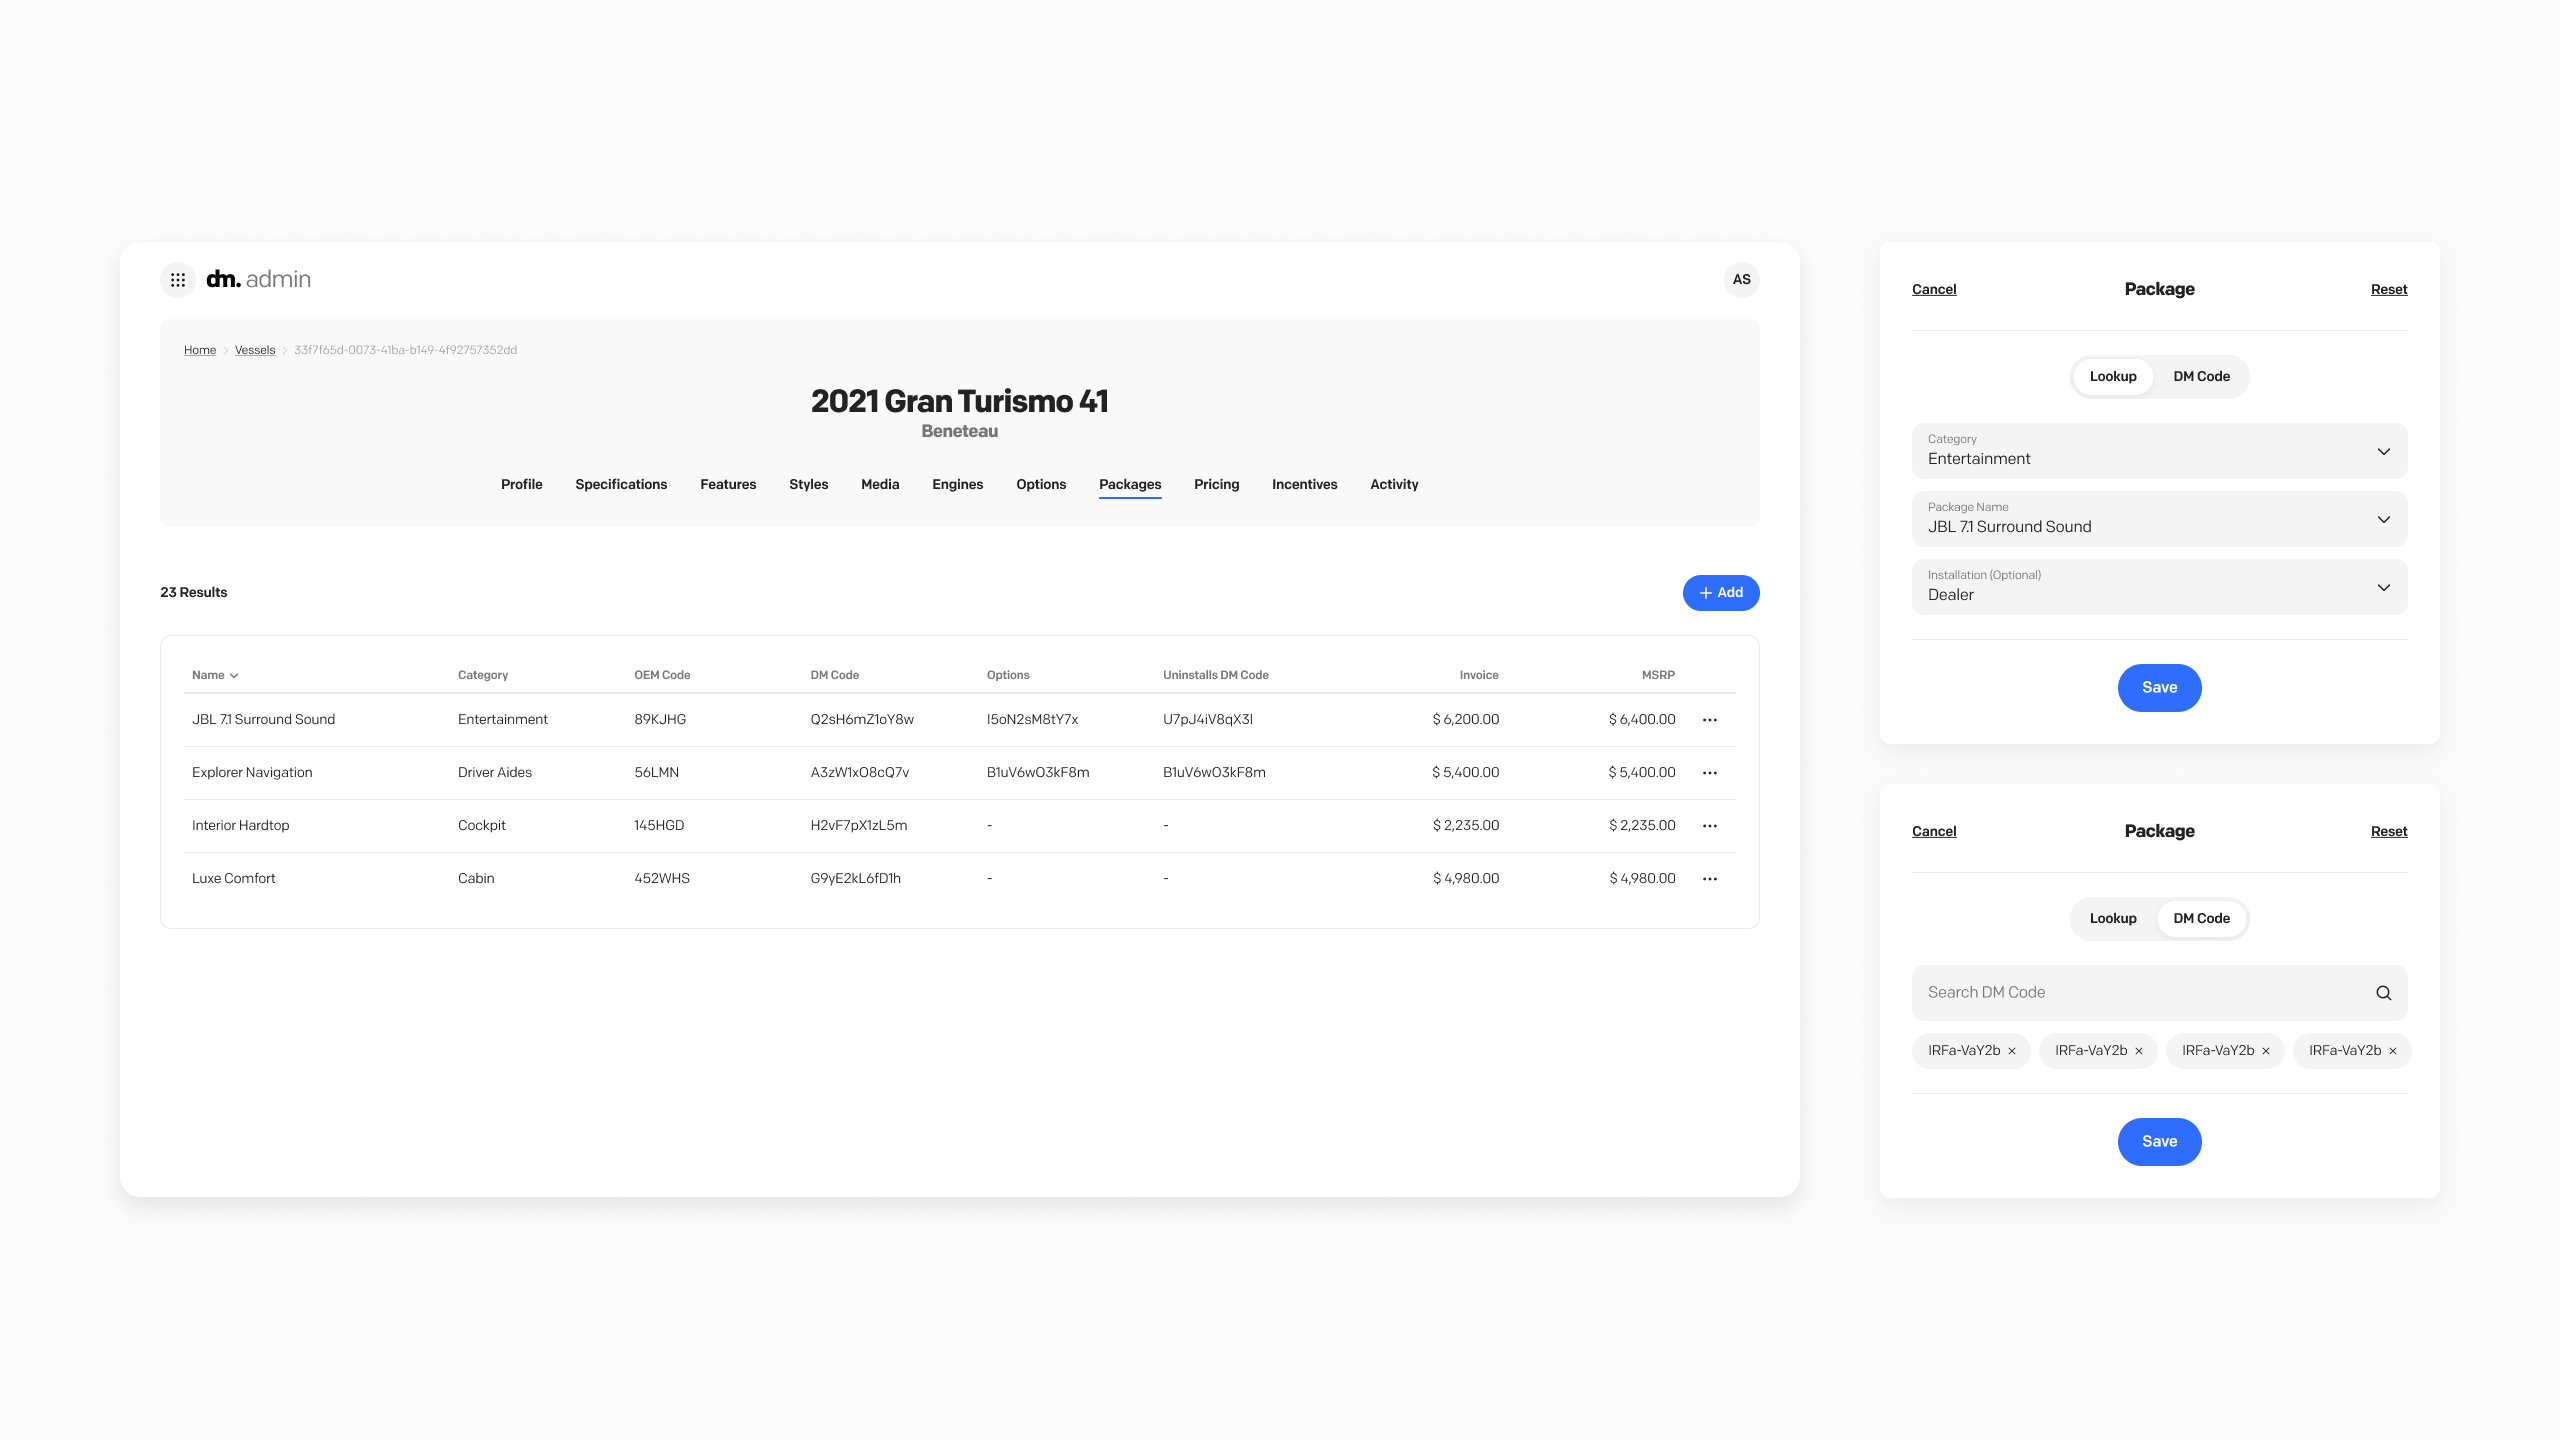Switch upper Package panel to DM Code
Screen dimensions: 2560x1440
(x=2201, y=377)
